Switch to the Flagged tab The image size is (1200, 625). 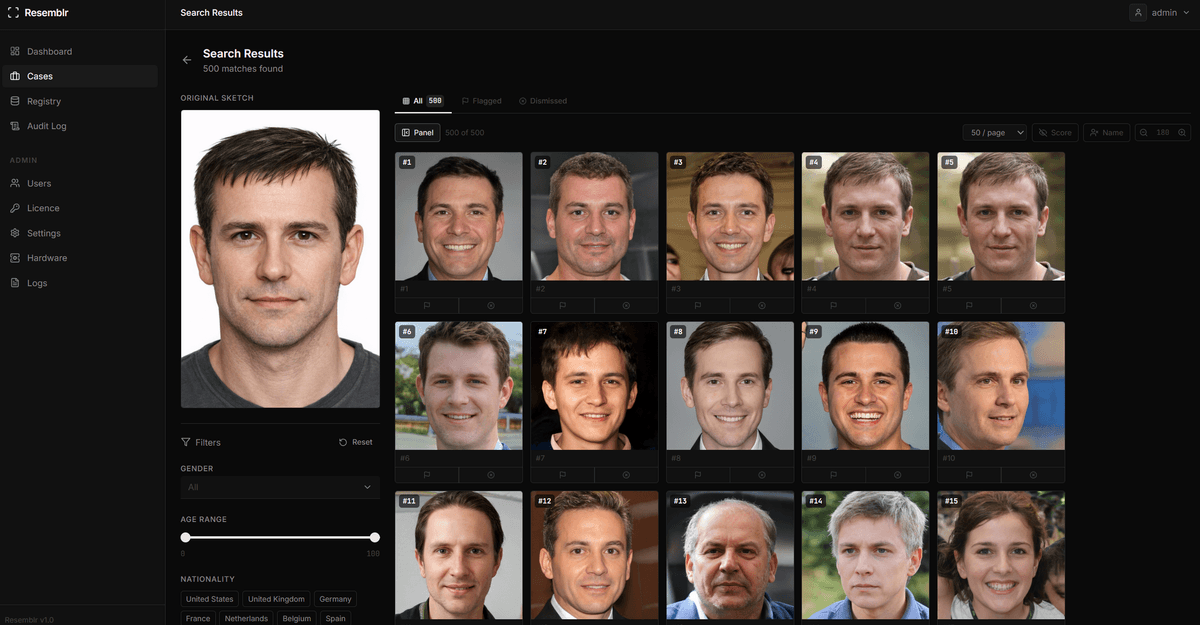[481, 101]
